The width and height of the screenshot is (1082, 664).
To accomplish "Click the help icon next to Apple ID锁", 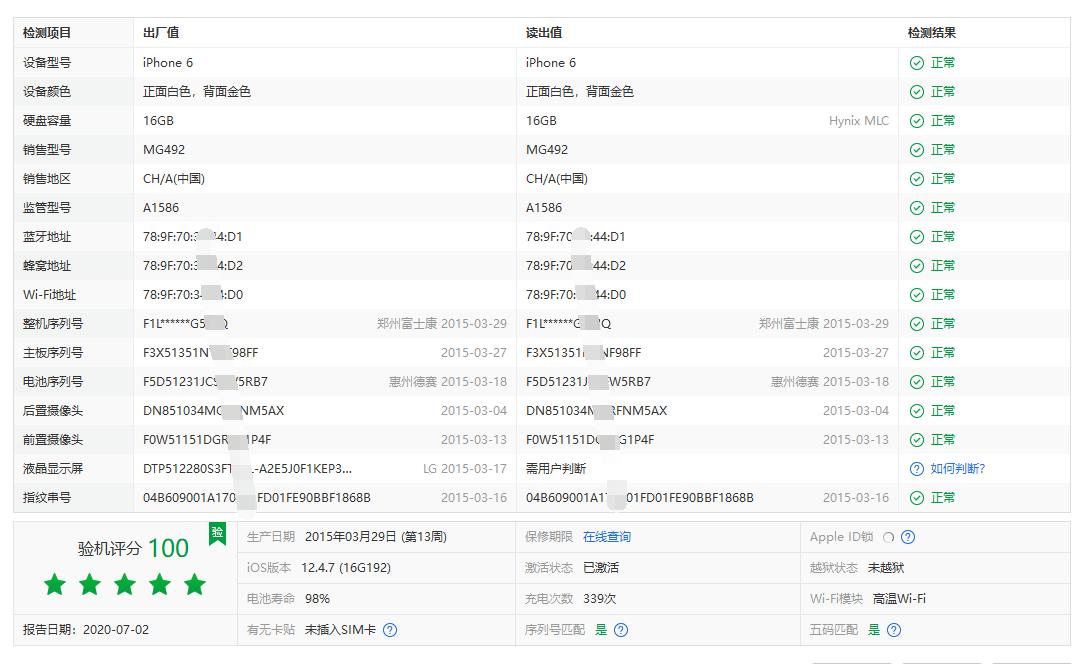I will point(906,537).
